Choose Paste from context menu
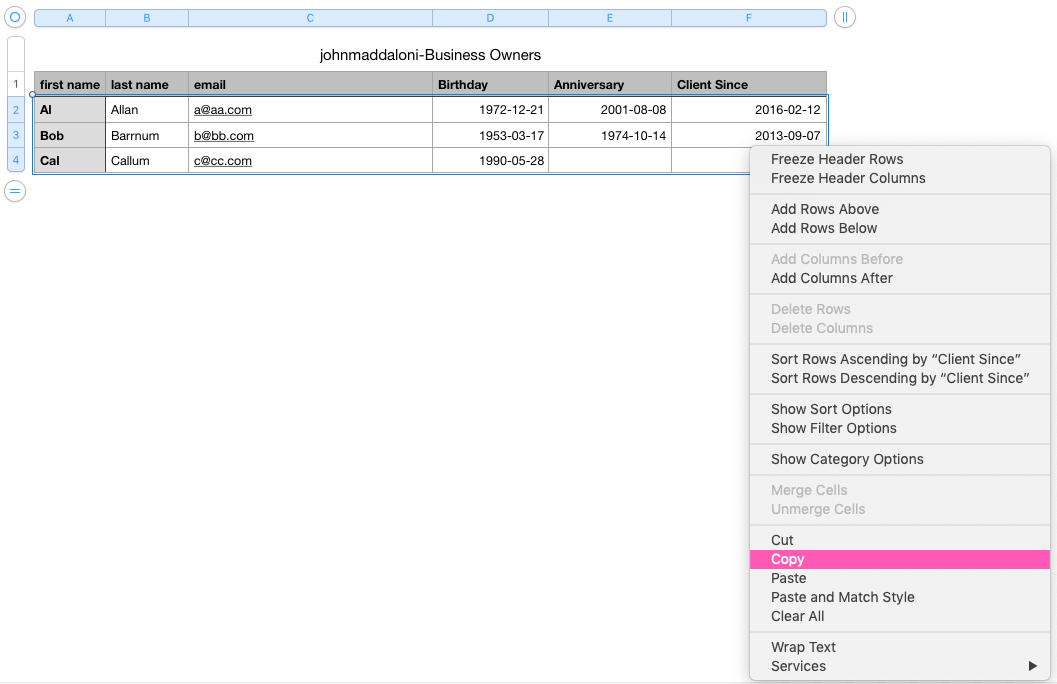 (900, 578)
